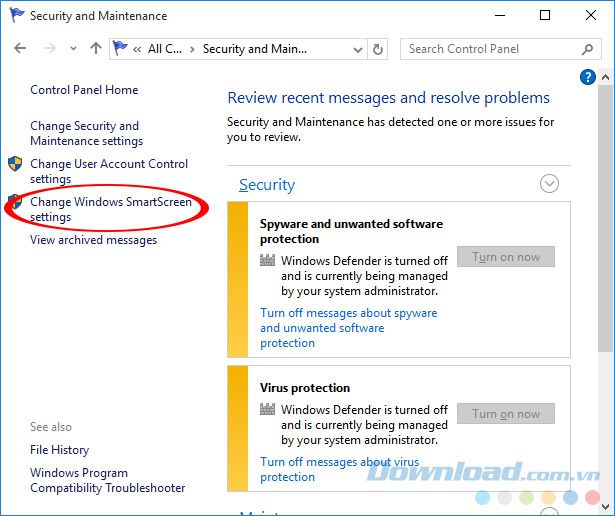Click the search magnifier icon
Screen dimensions: 615x516
pos(587,49)
